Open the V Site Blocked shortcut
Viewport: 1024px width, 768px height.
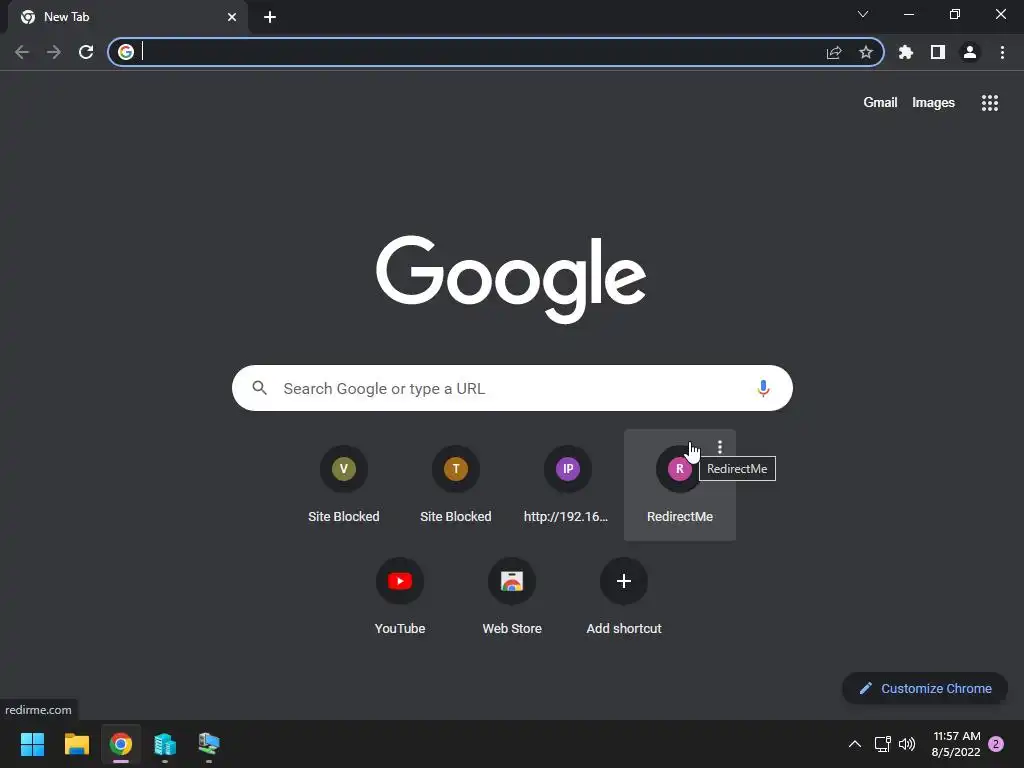point(344,485)
